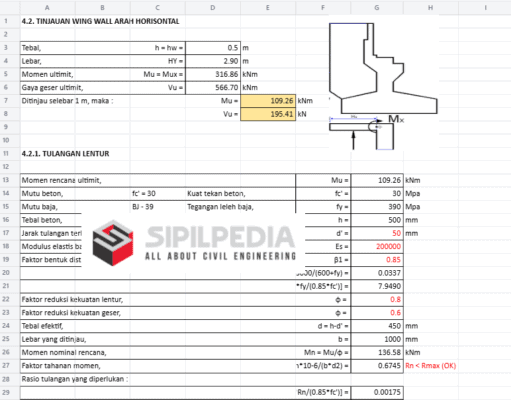Click the 'Mu = Mux =' label cell

pos(157,74)
